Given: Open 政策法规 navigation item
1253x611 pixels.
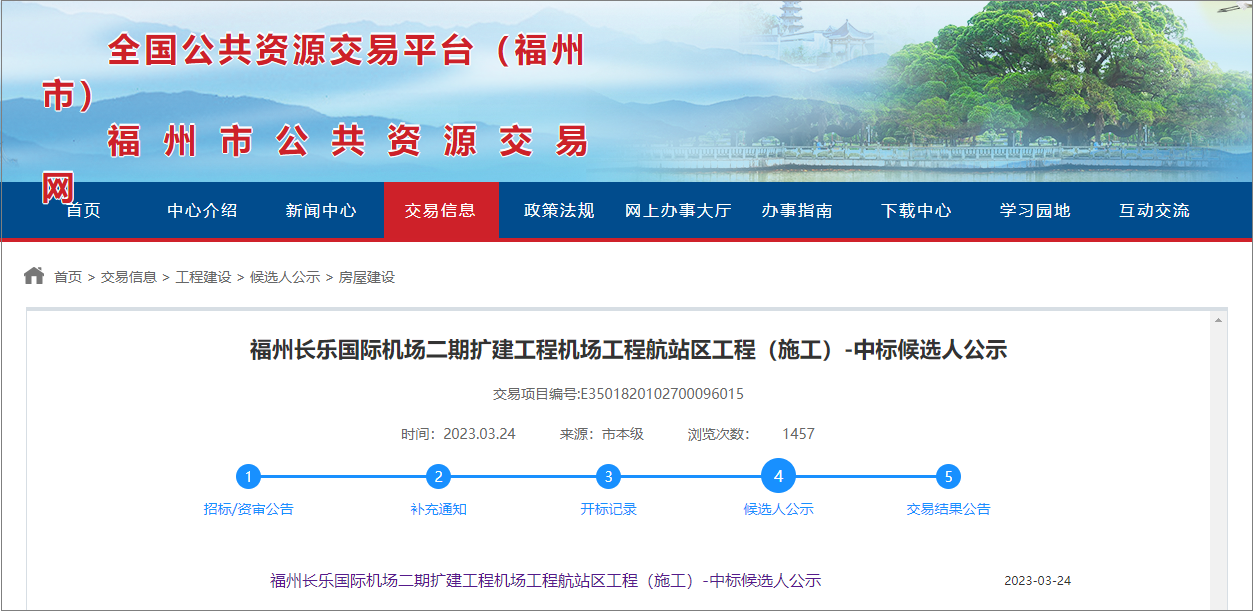Looking at the screenshot, I should point(559,211).
